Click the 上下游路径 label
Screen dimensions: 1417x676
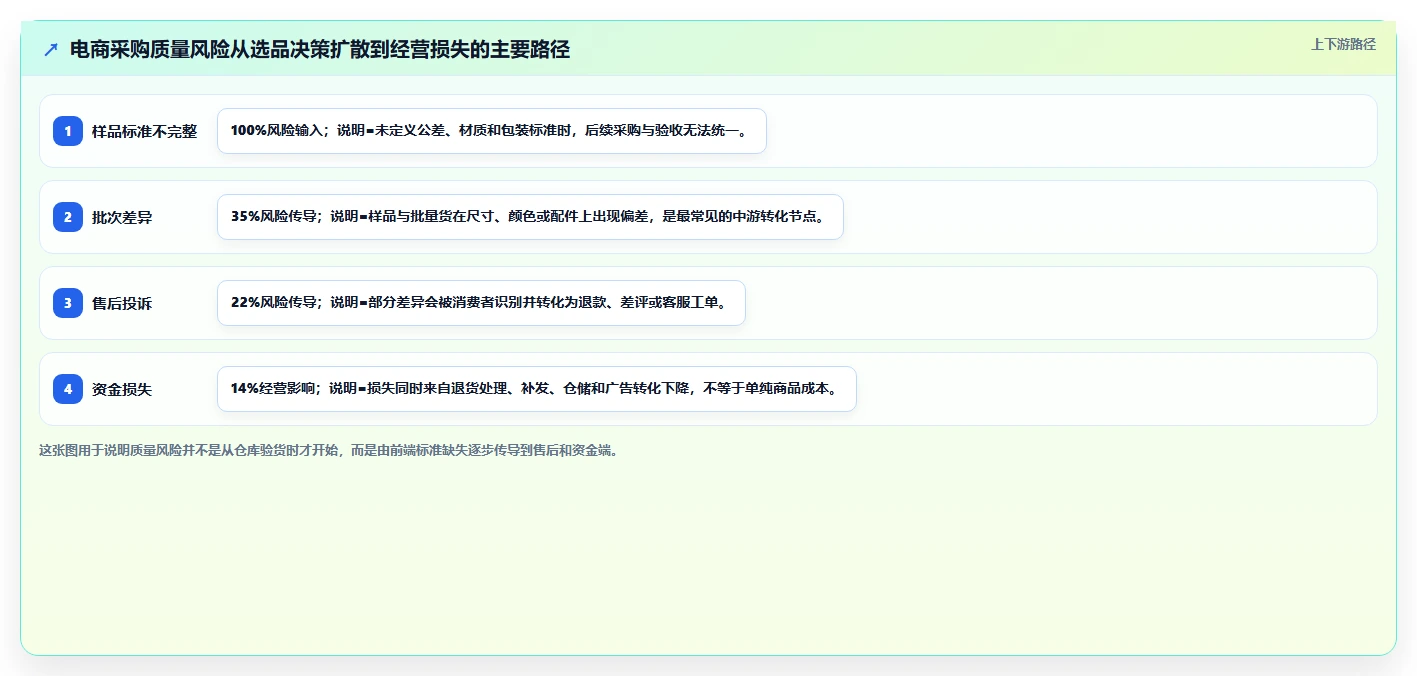[1343, 44]
